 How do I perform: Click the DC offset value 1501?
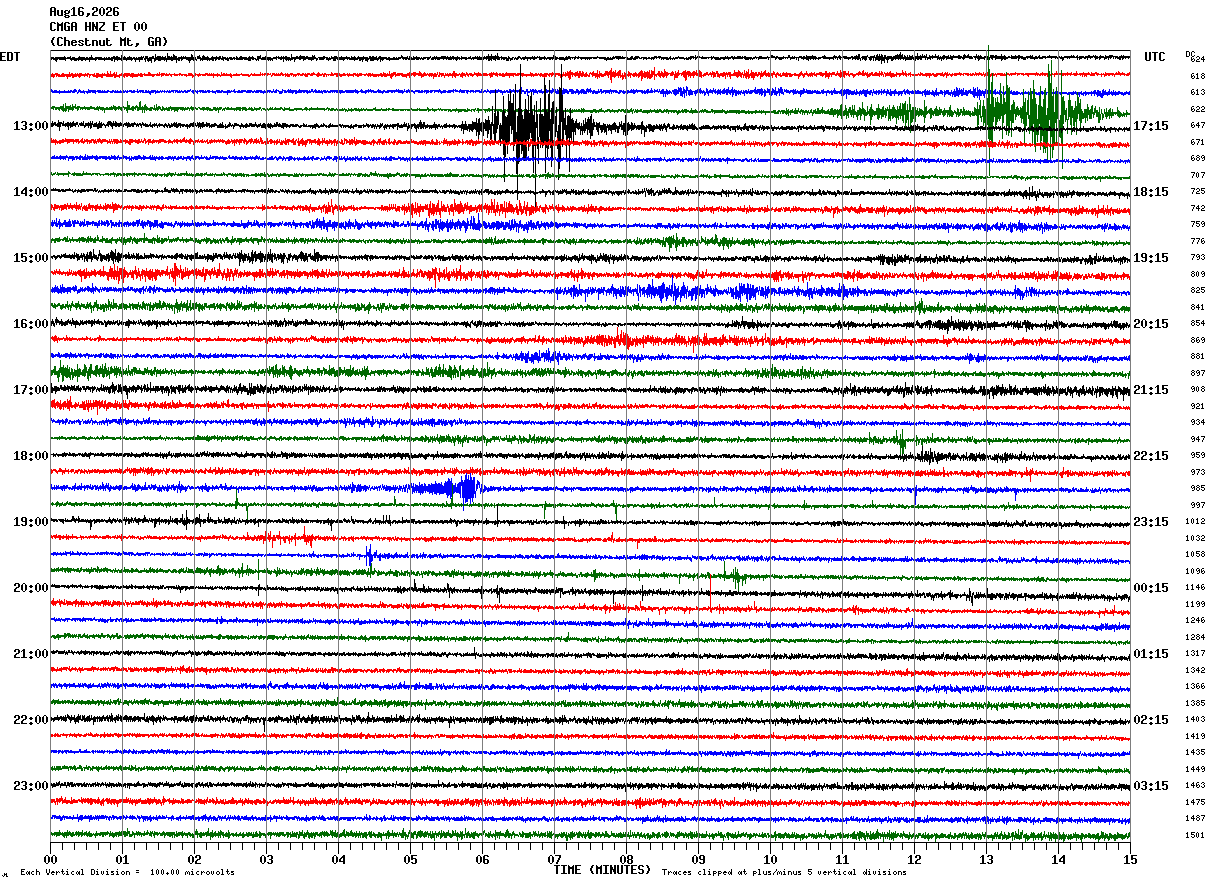point(1195,835)
